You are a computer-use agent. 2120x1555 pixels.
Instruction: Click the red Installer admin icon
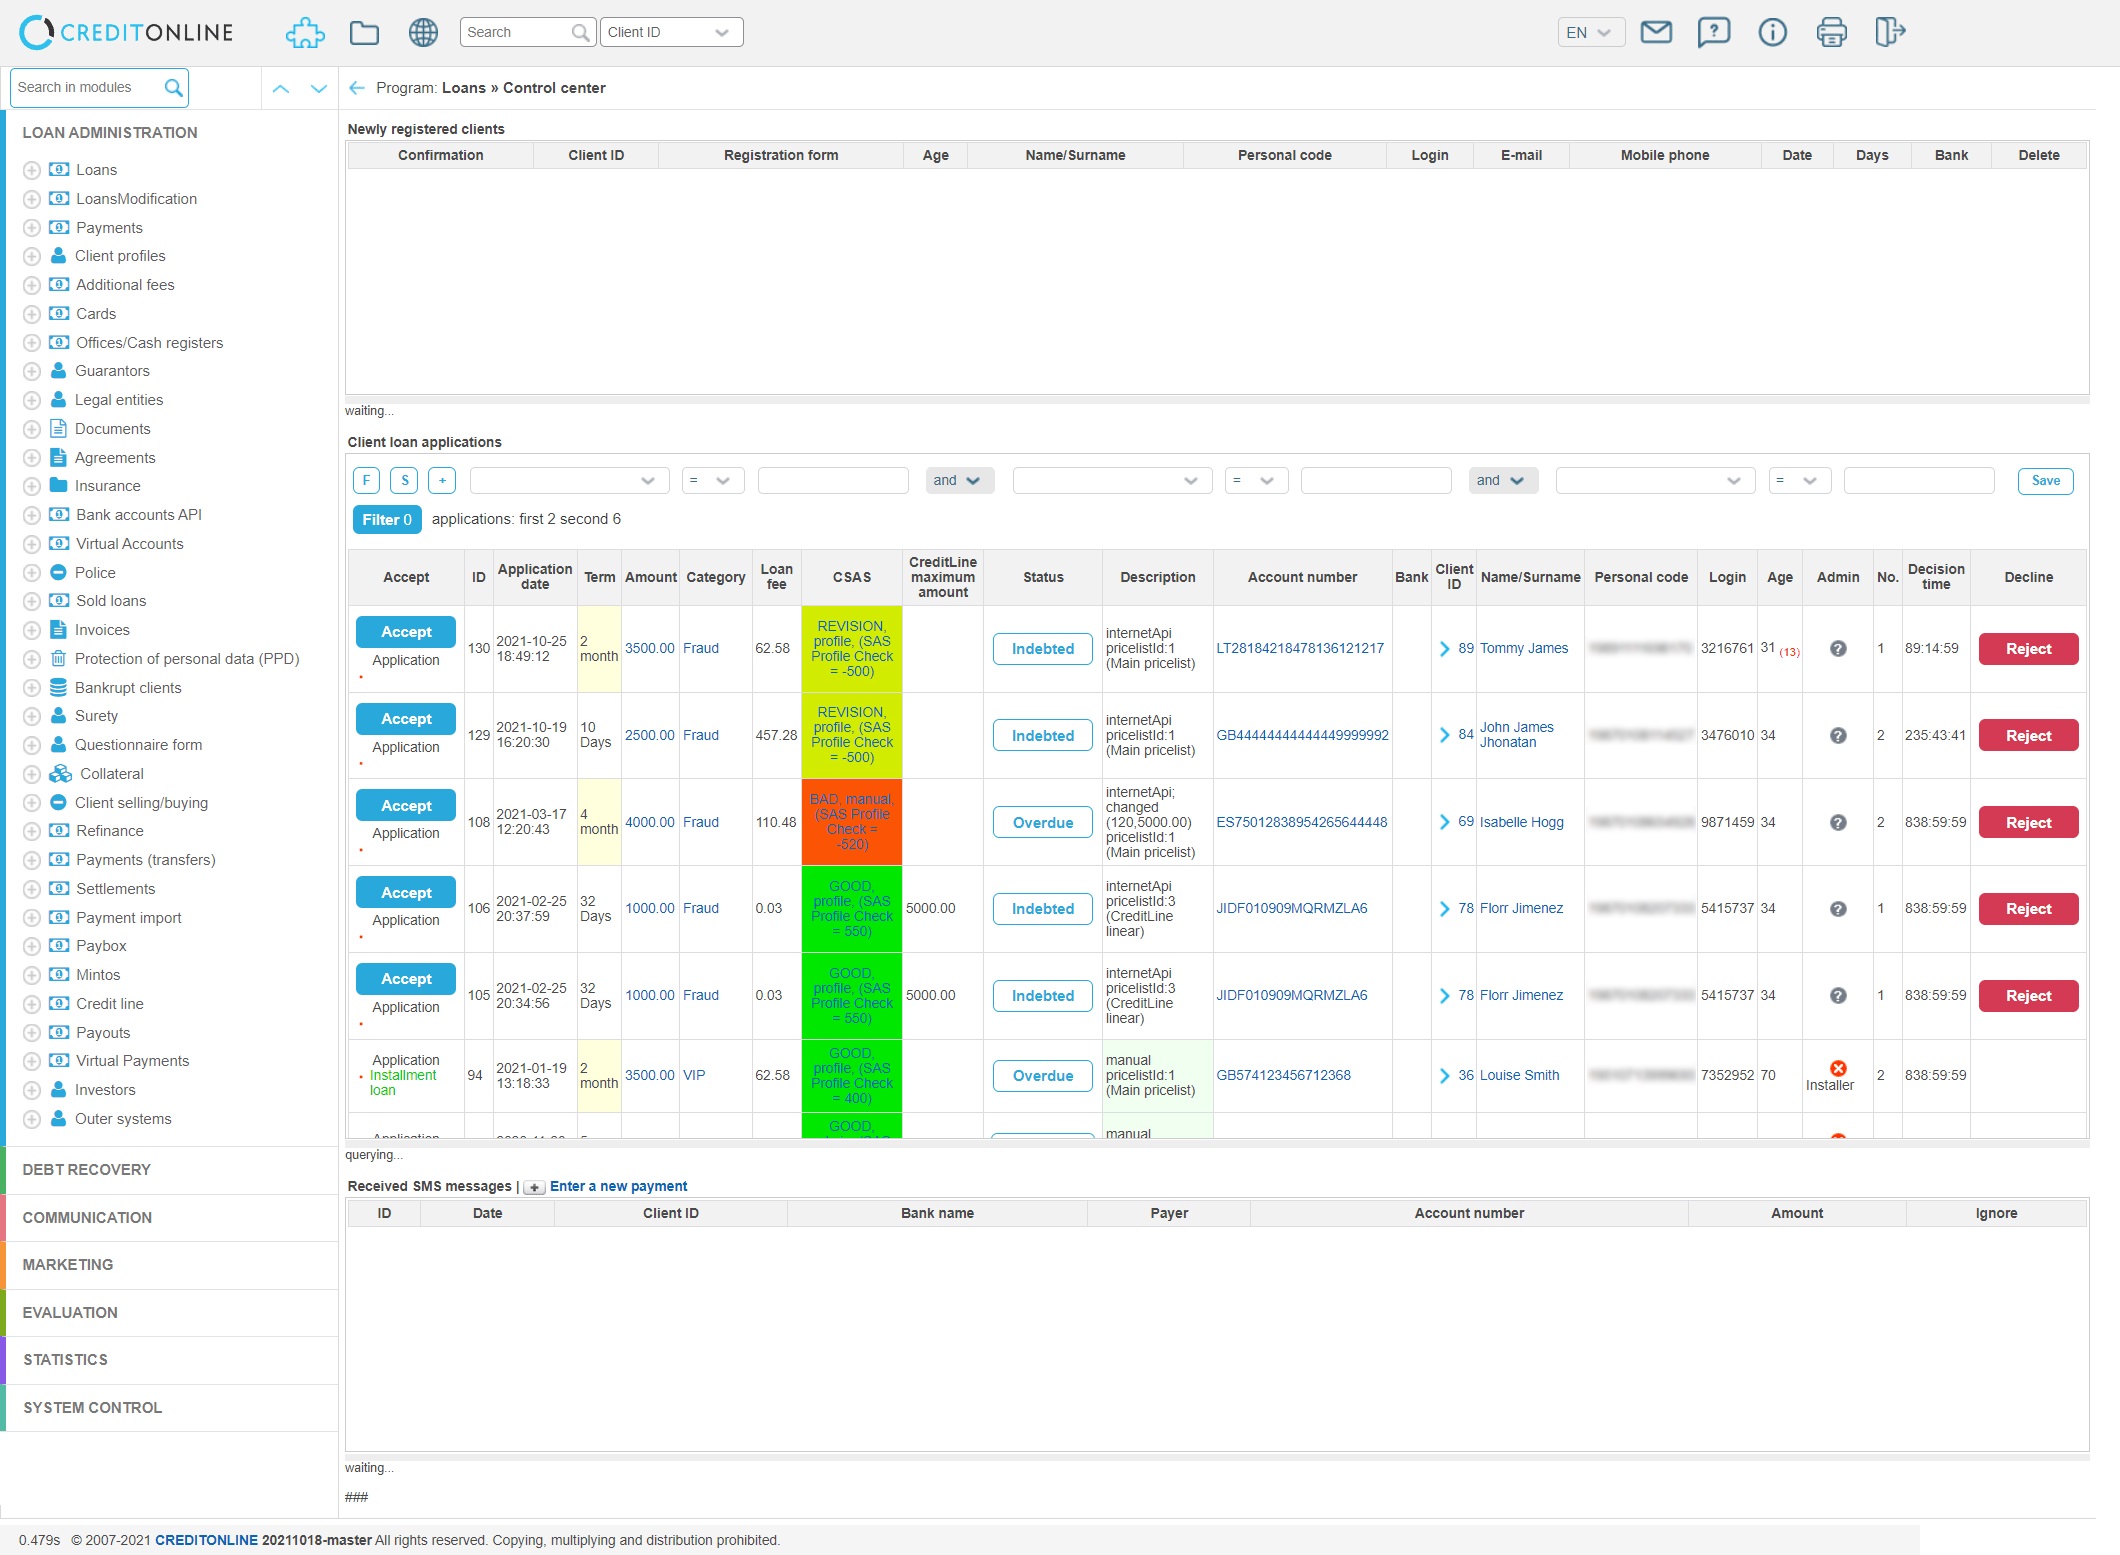click(x=1837, y=1068)
